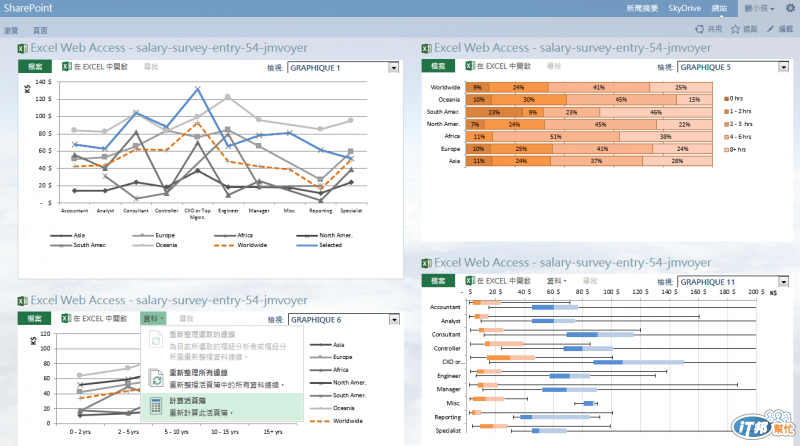Switch to the 頁面 ribbon tab
This screenshot has height=446, width=800.
click(x=40, y=31)
